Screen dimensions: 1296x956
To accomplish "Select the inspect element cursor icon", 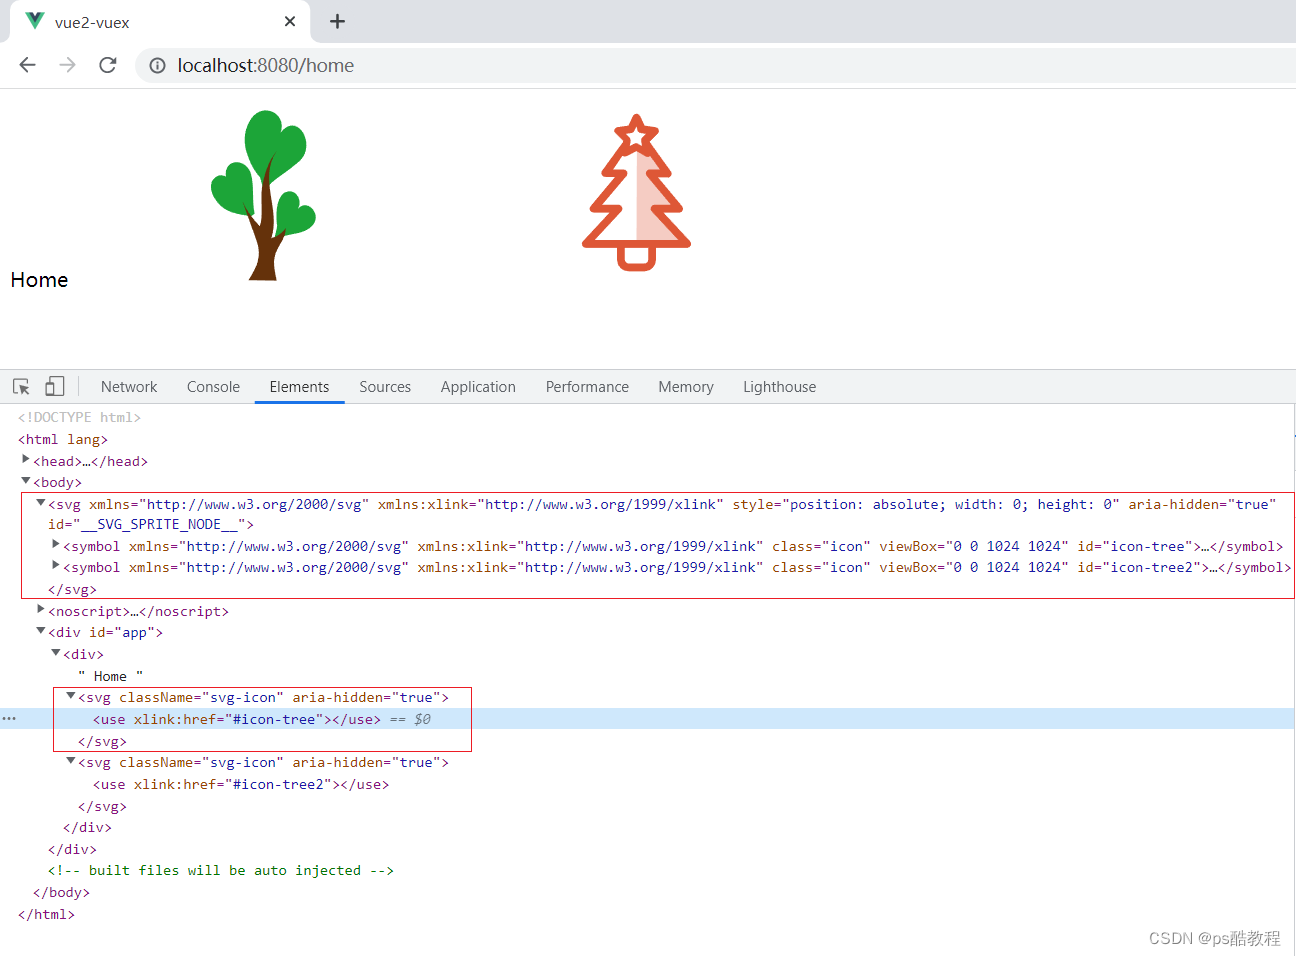I will tap(20, 386).
